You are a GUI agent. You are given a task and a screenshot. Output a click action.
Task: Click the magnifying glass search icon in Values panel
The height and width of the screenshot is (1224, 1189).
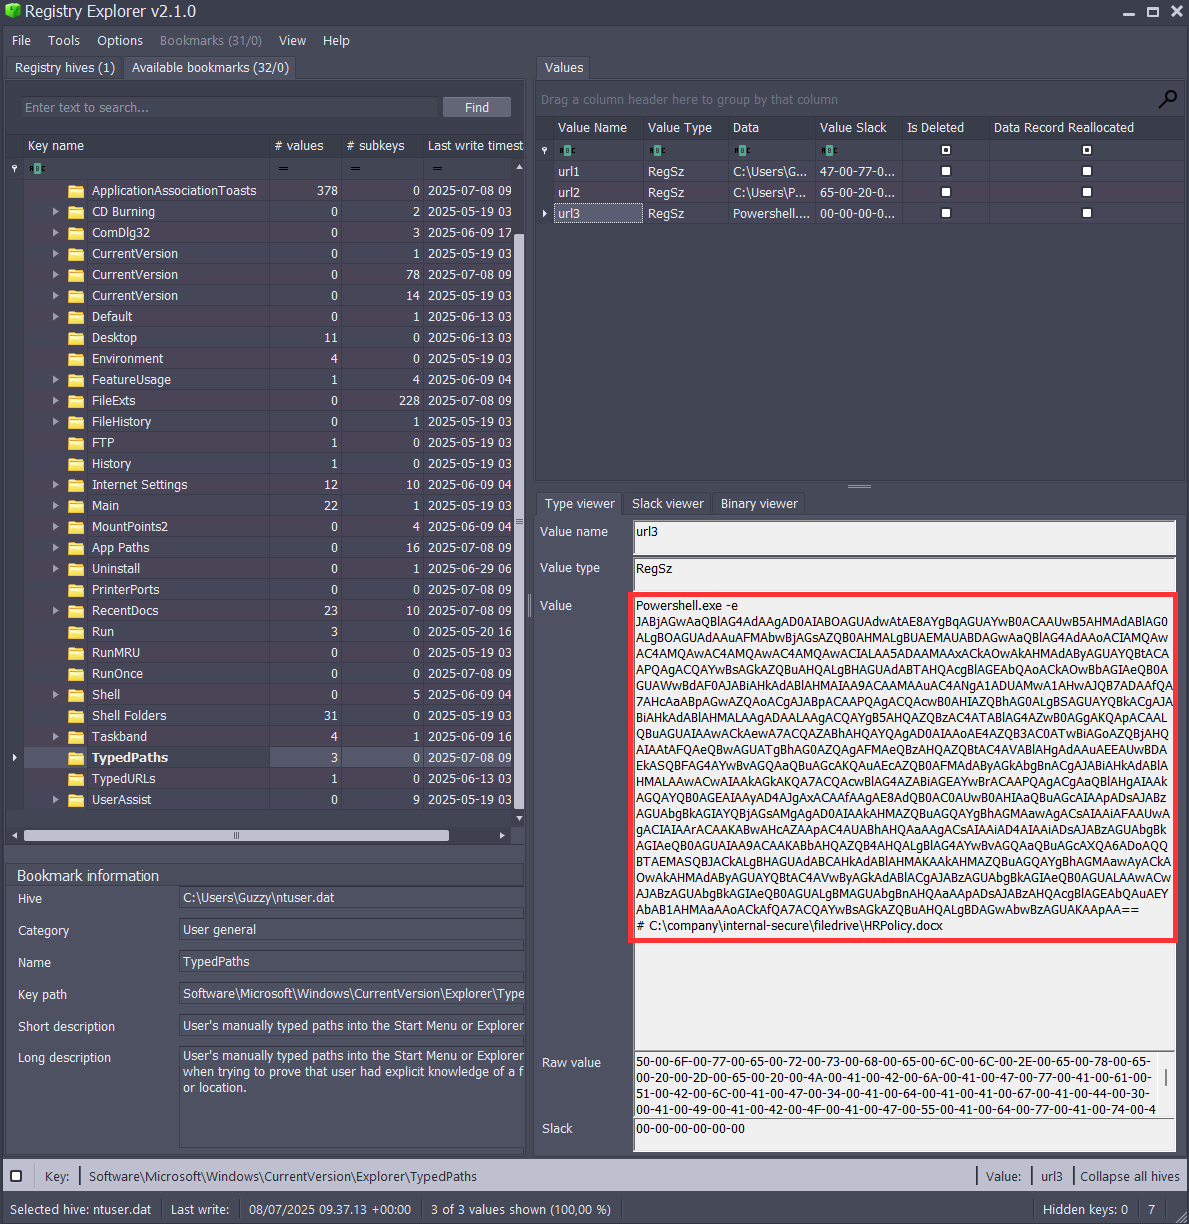[x=1166, y=99]
